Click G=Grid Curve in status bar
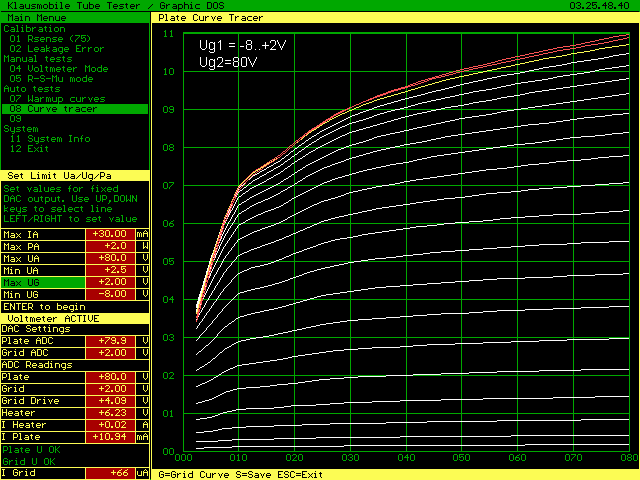Screen dimensions: 640x480 193,474
